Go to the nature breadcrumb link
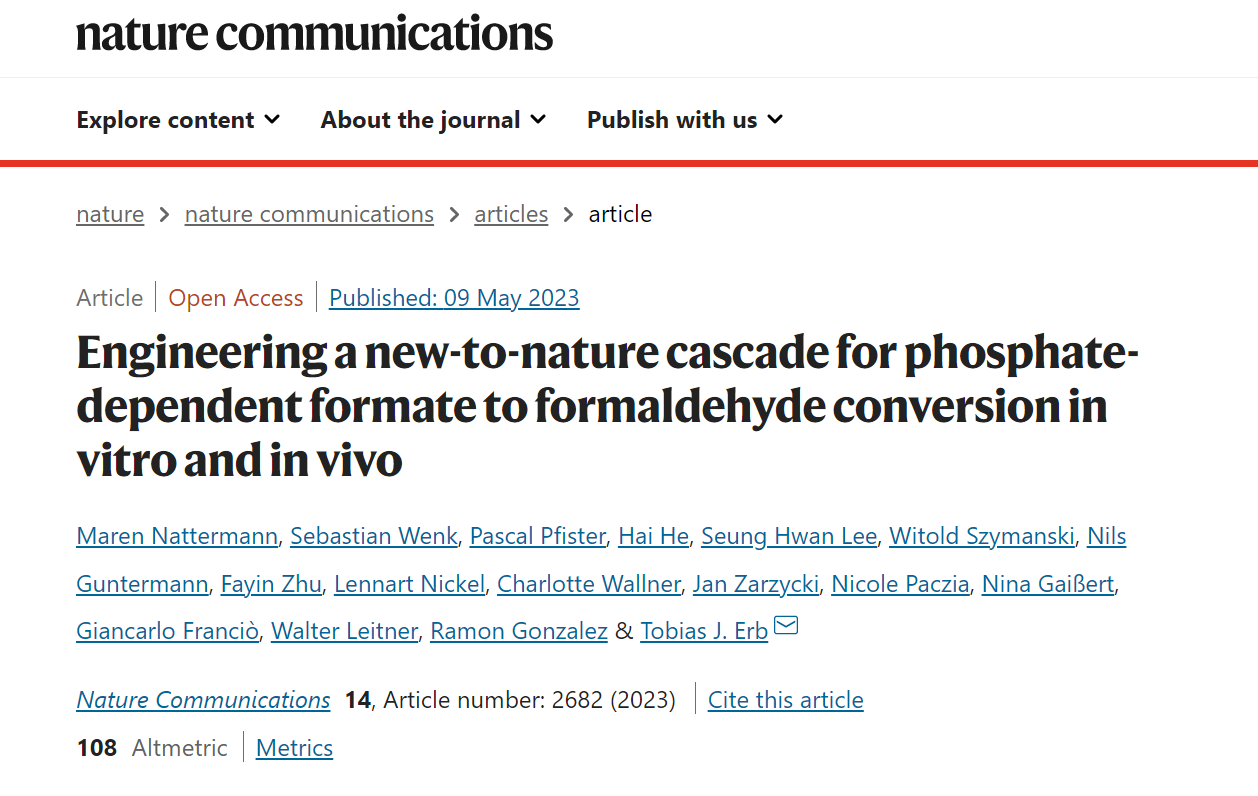Screen dimensions: 1258x796 pos(110,214)
